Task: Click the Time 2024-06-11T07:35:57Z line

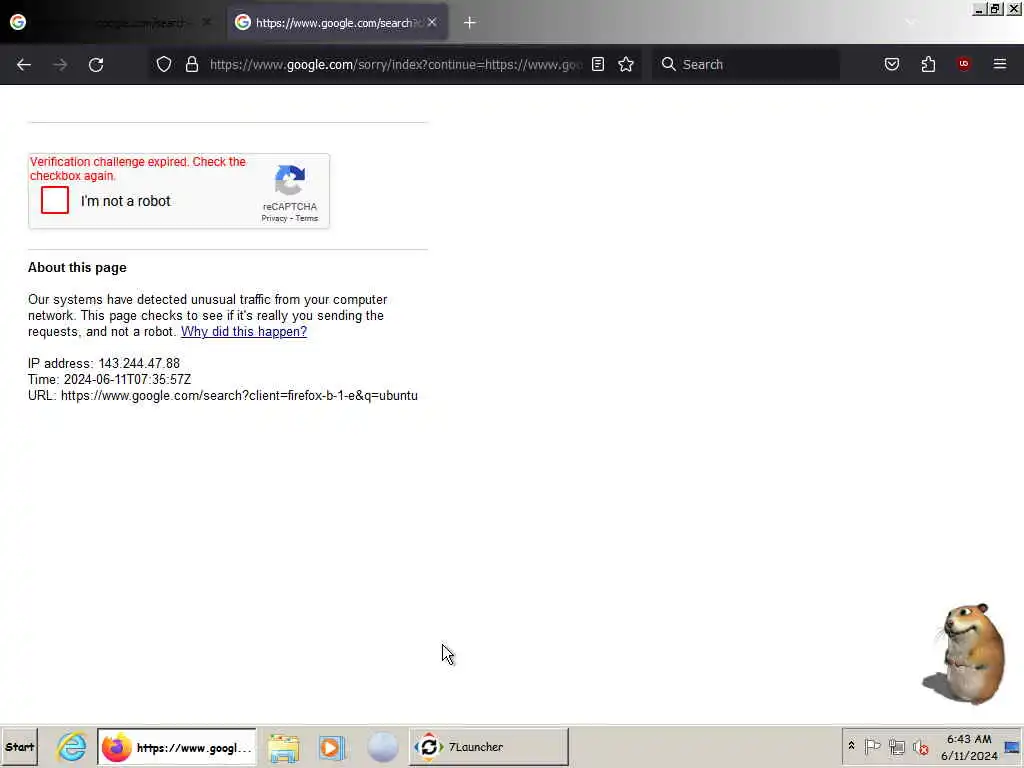Action: coord(109,379)
